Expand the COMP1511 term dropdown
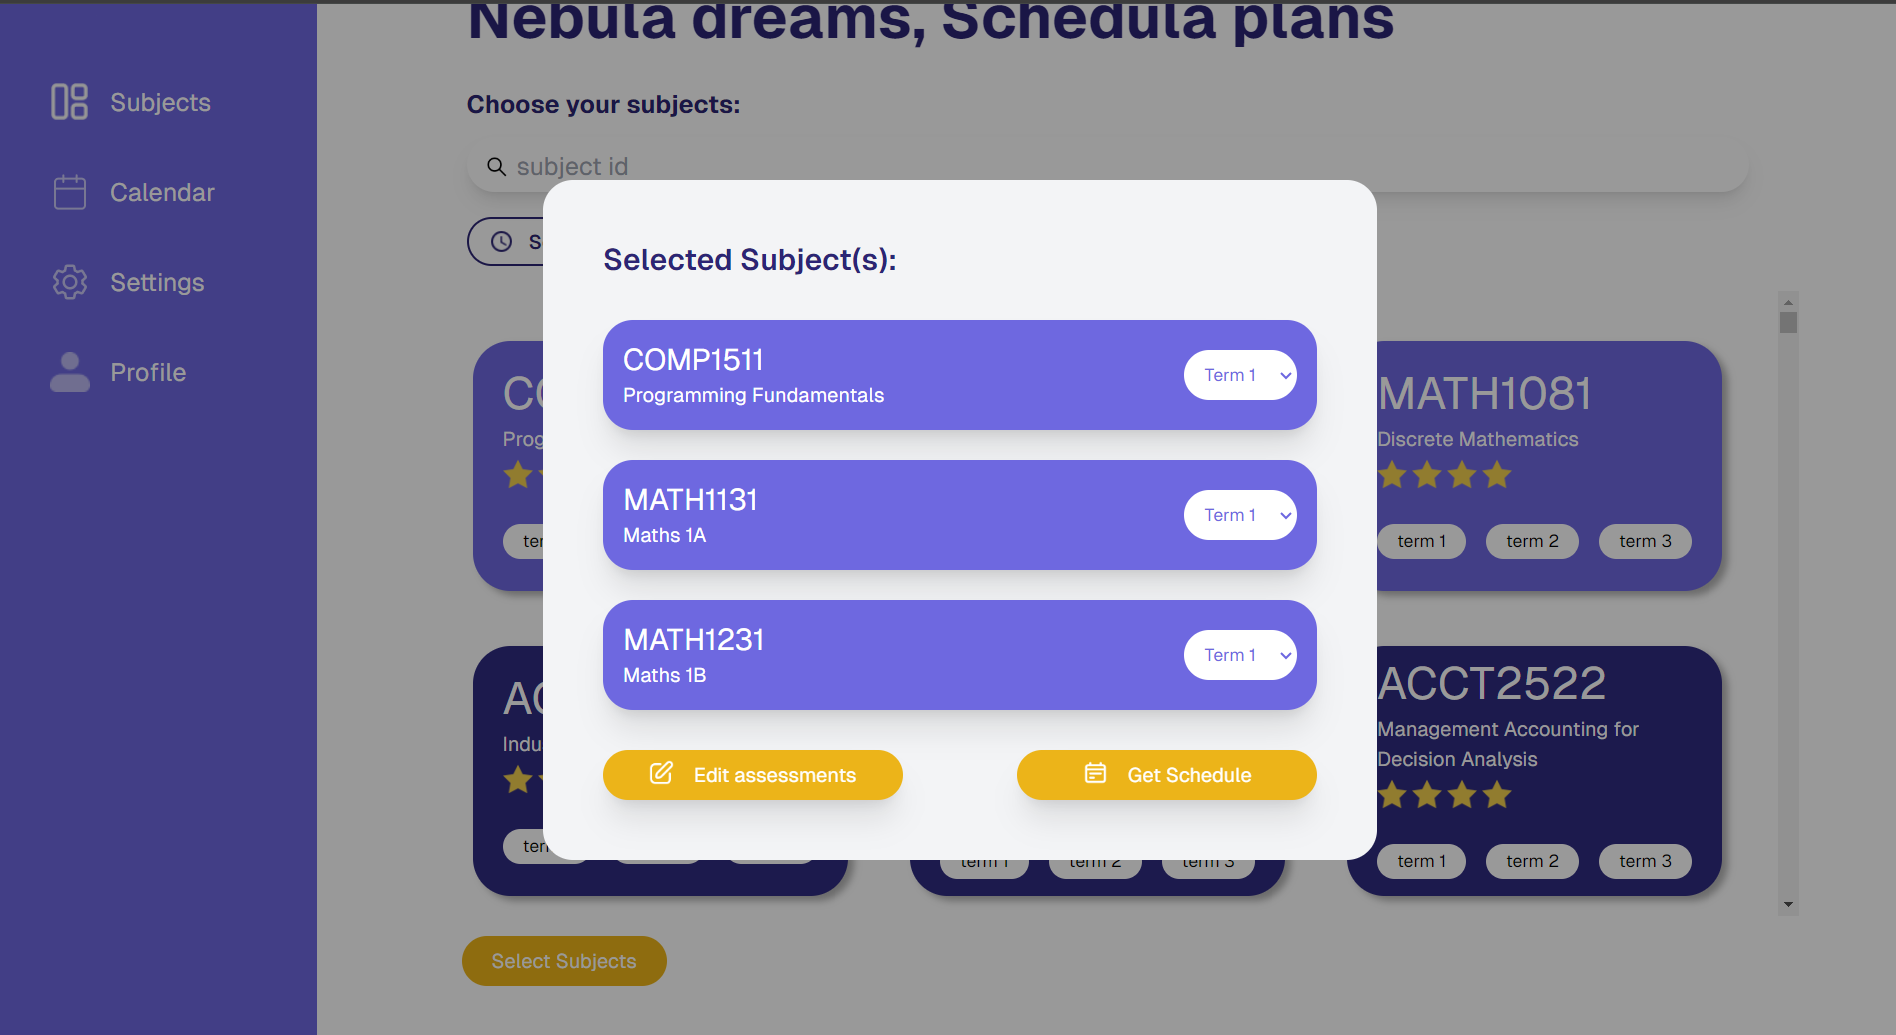The width and height of the screenshot is (1896, 1035). tap(1240, 375)
